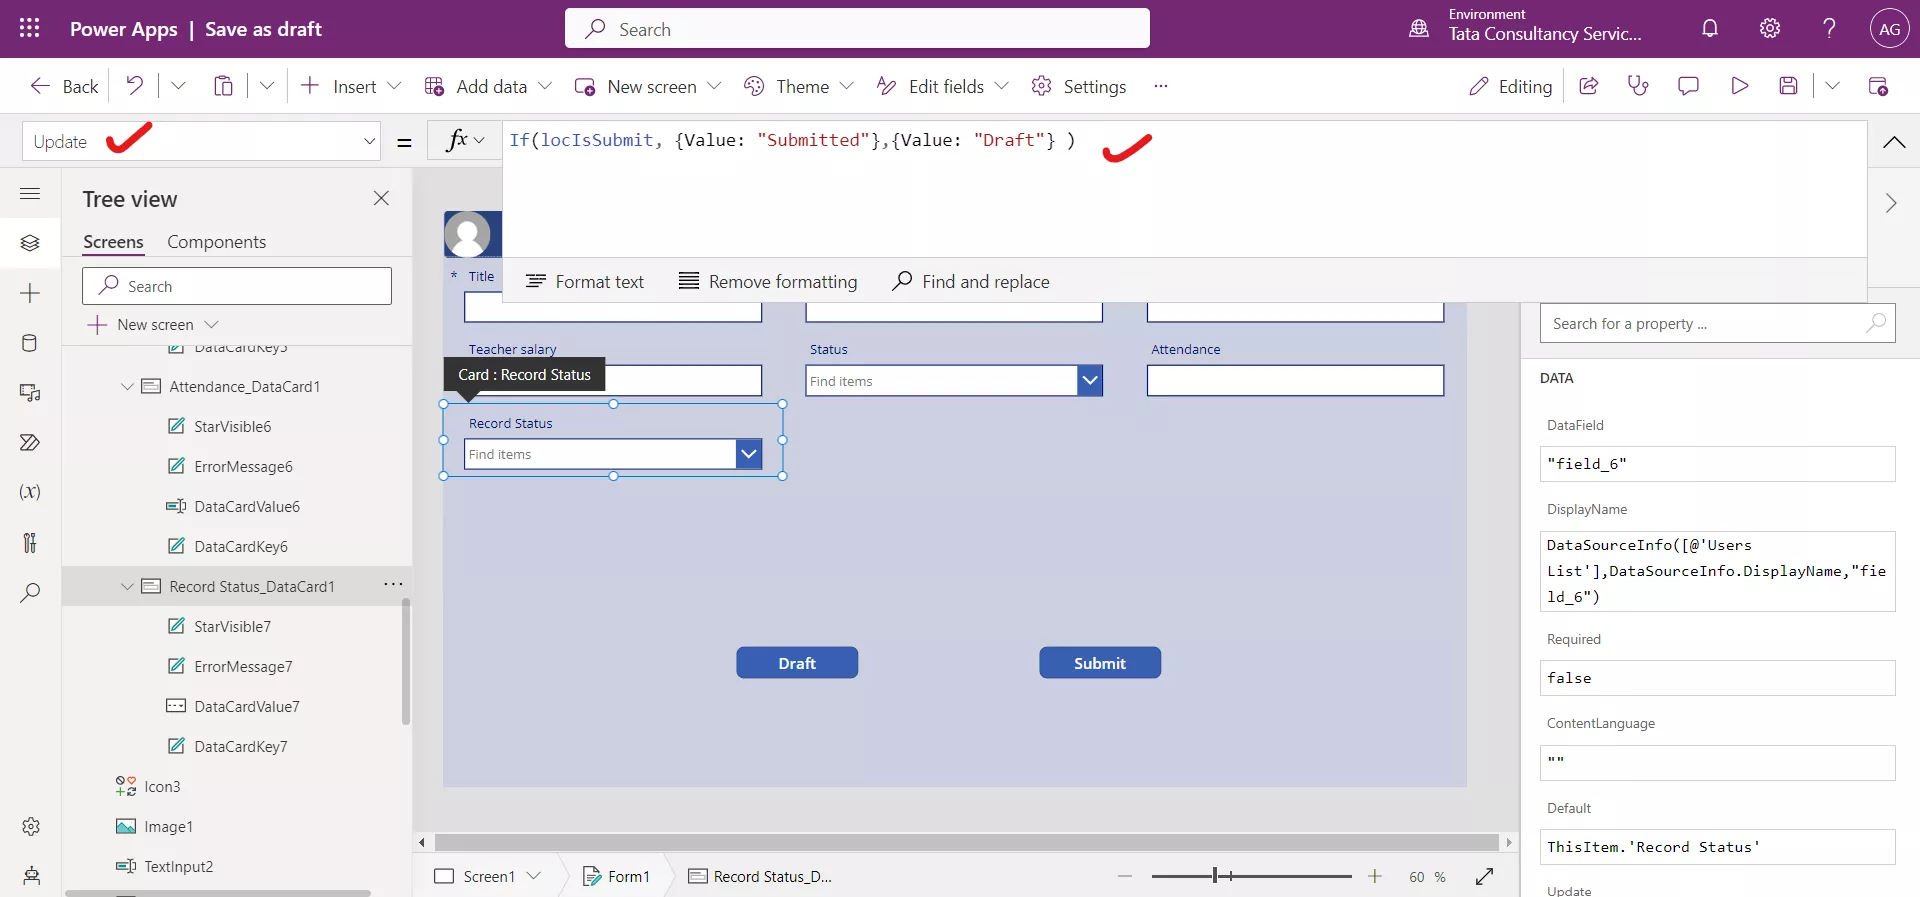
Task: Switch to the Components tab
Action: 216,242
